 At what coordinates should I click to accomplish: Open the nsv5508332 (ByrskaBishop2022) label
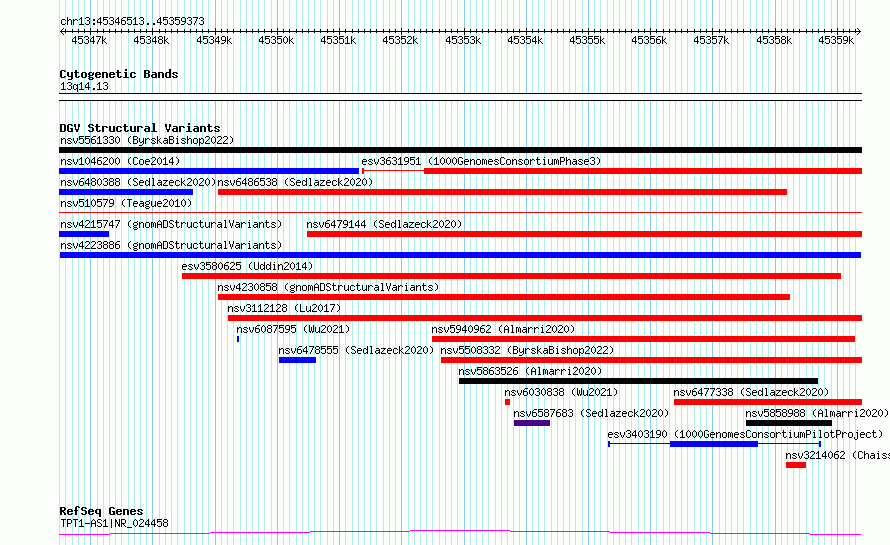[x=527, y=350]
